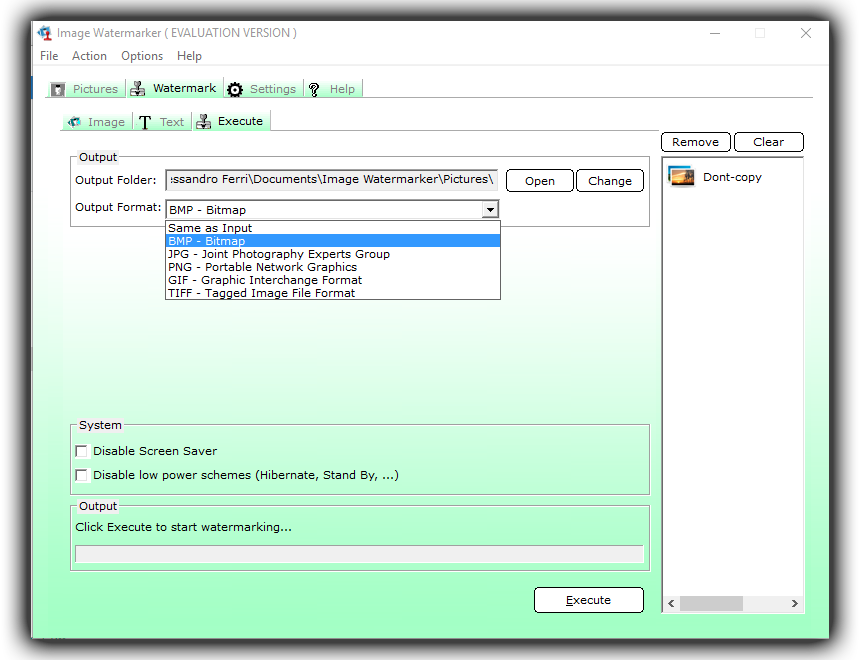Click the Settings gear icon
The width and height of the screenshot is (860, 660).
[235, 89]
